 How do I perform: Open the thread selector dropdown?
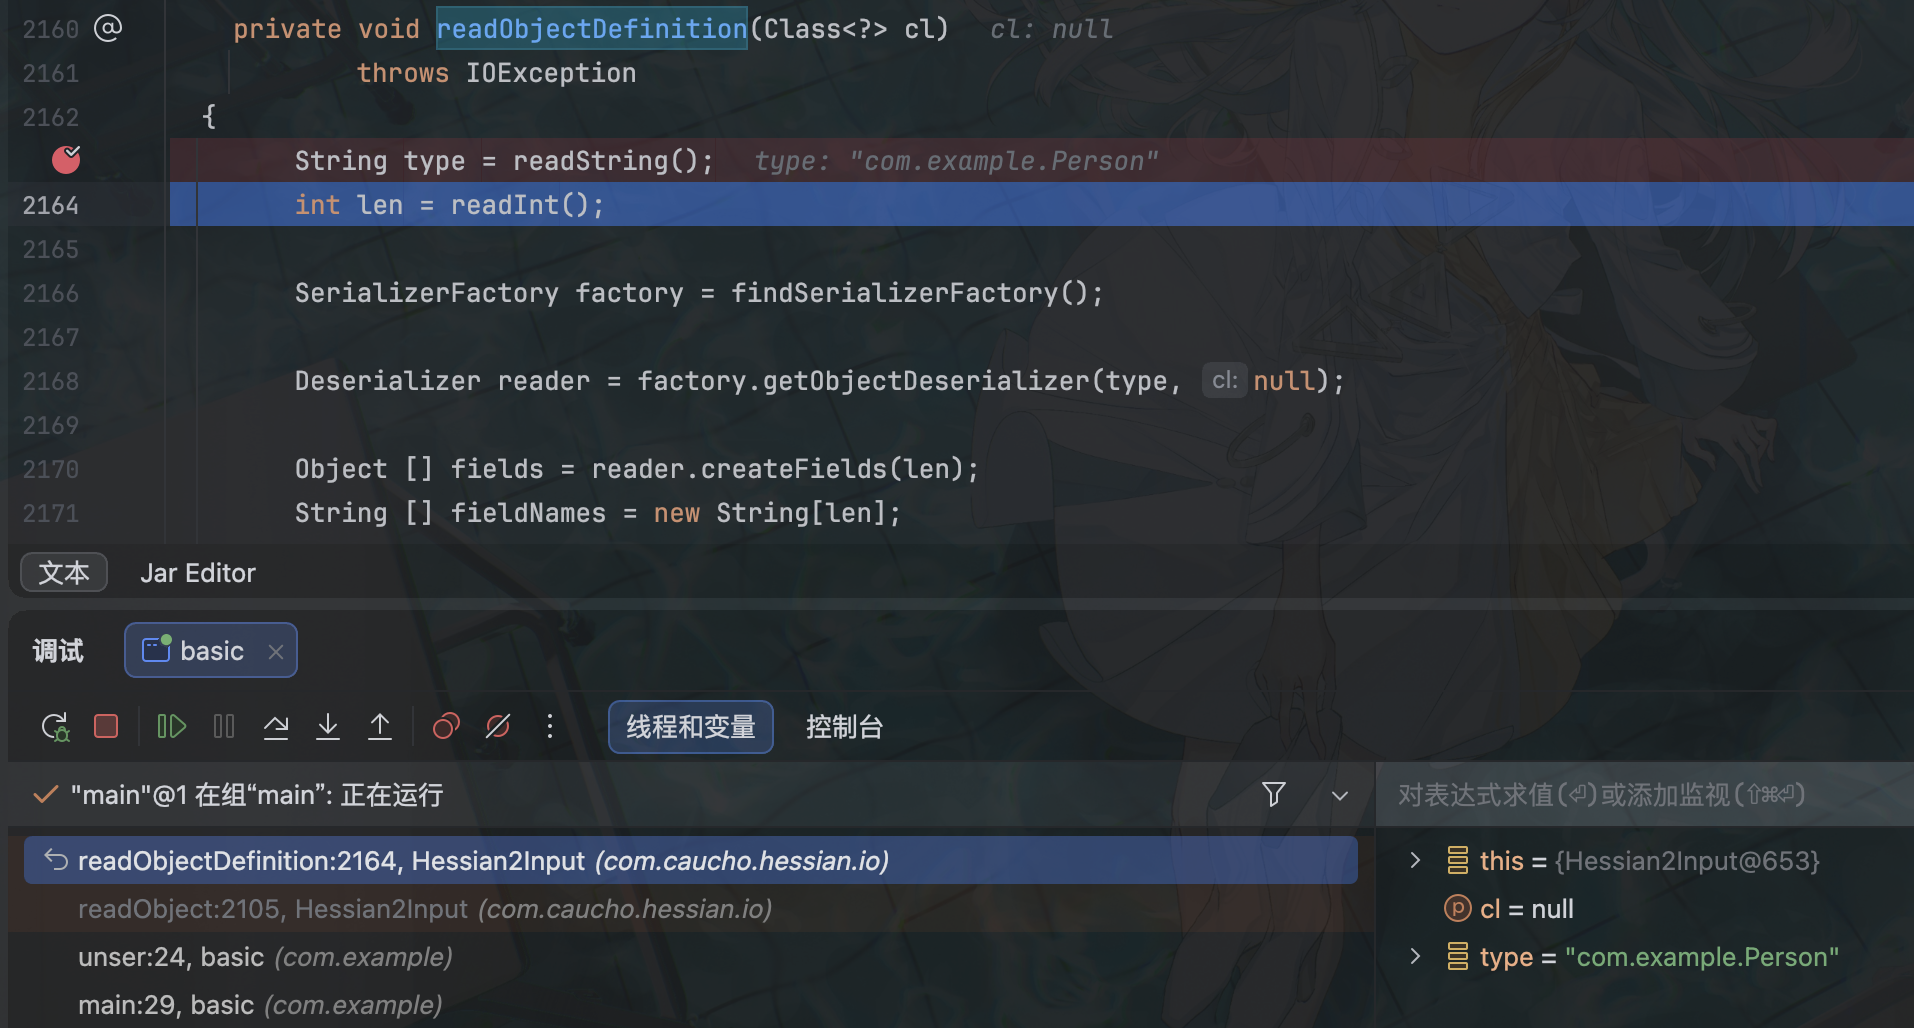(x=1340, y=796)
